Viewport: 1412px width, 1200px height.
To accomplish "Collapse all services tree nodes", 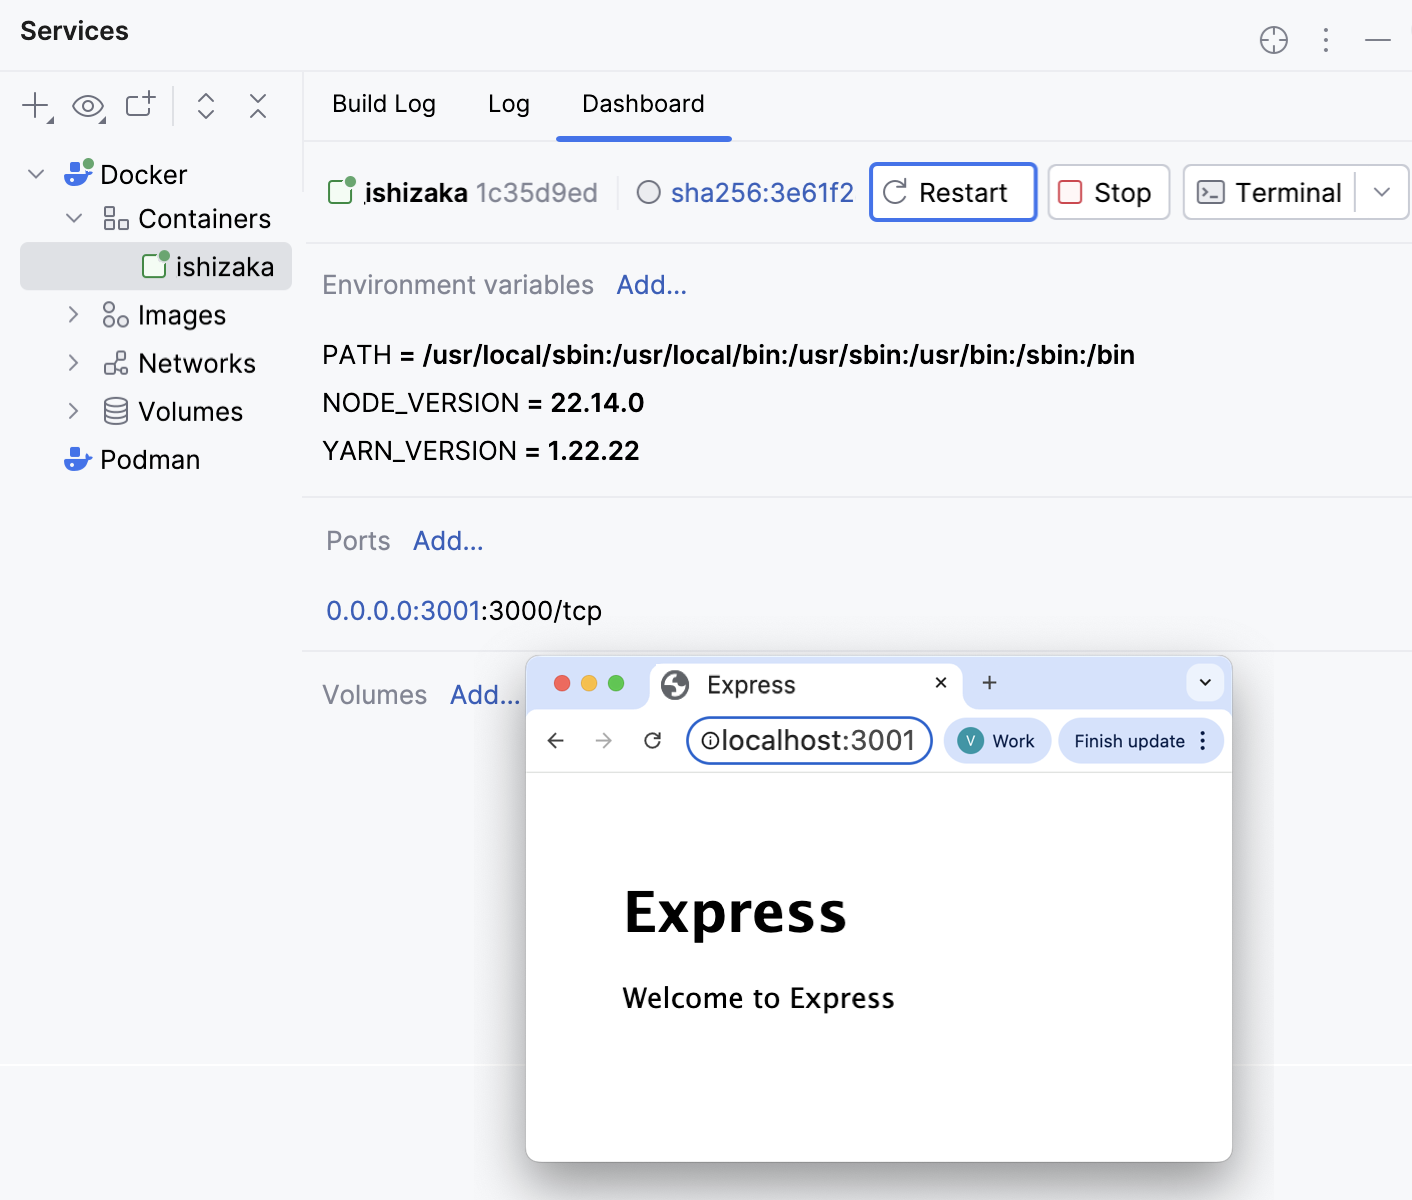I will click(x=258, y=106).
